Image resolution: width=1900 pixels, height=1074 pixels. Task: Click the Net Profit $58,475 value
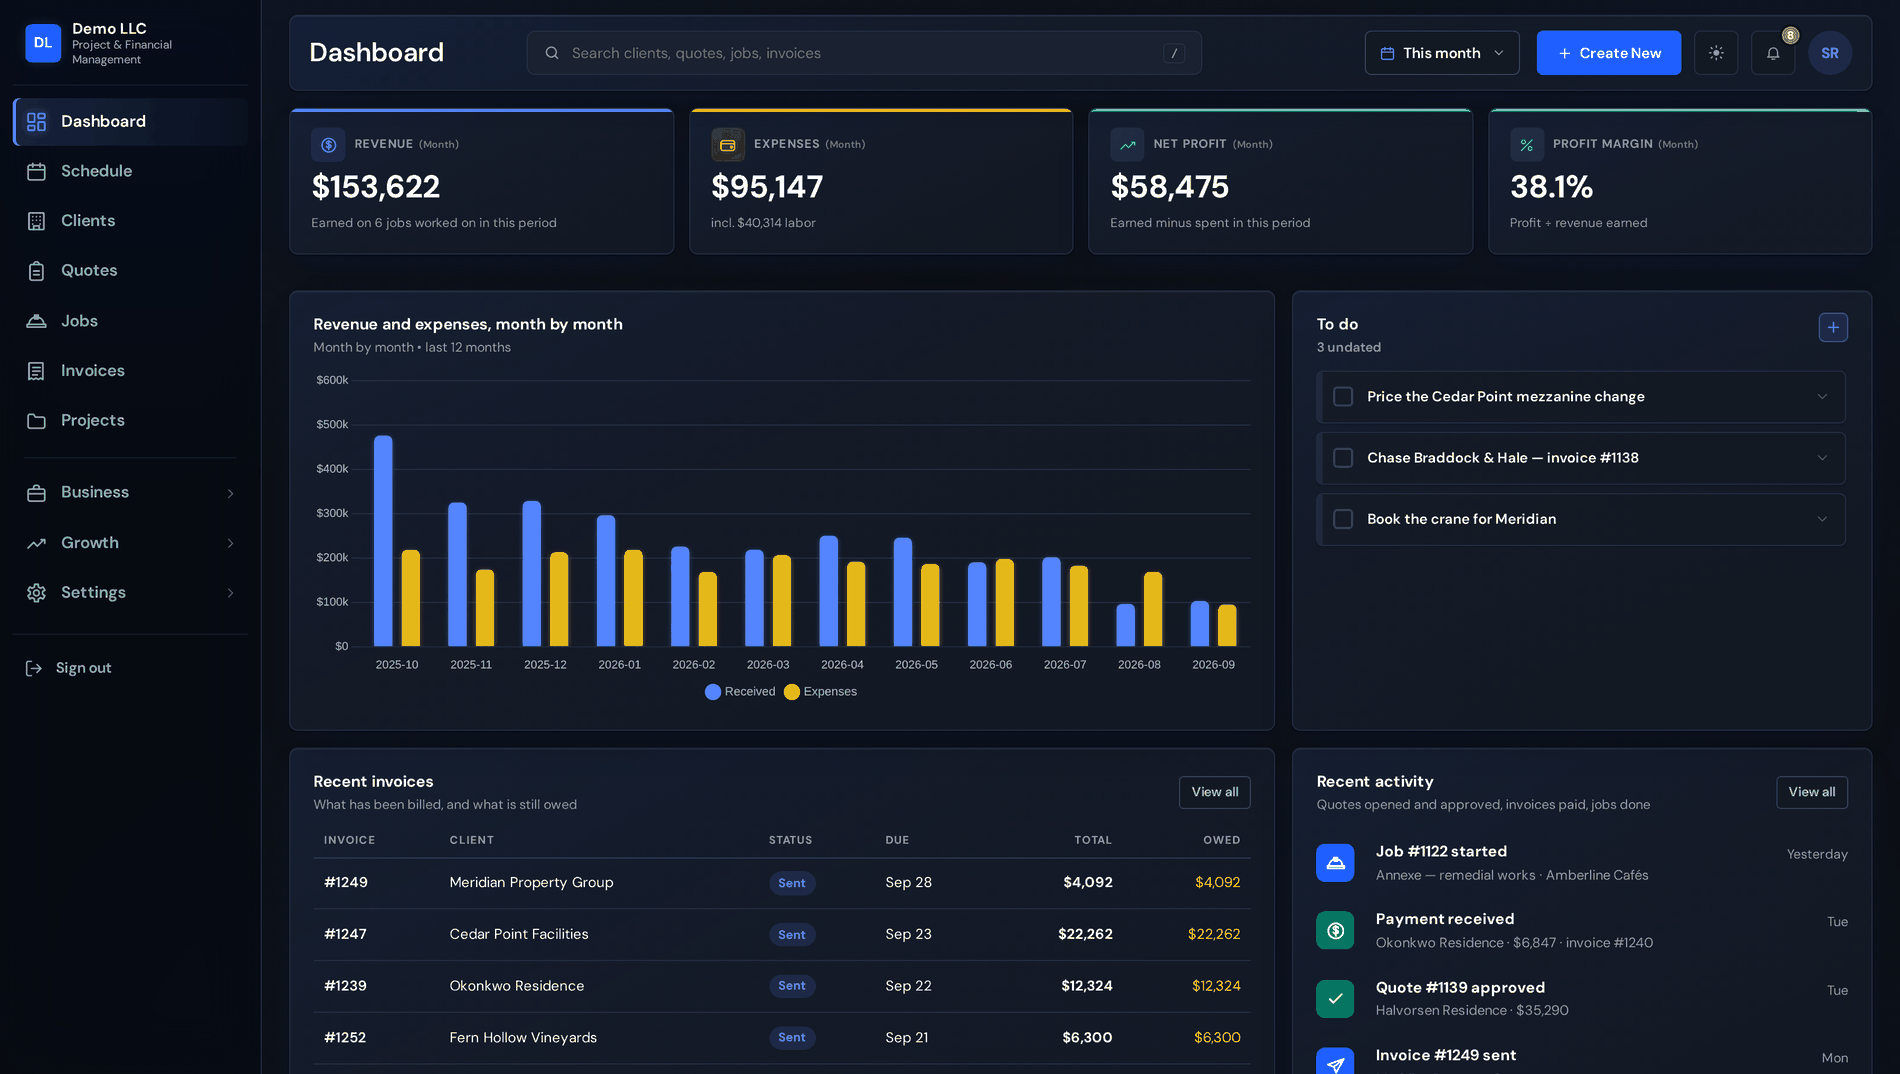[1169, 187]
